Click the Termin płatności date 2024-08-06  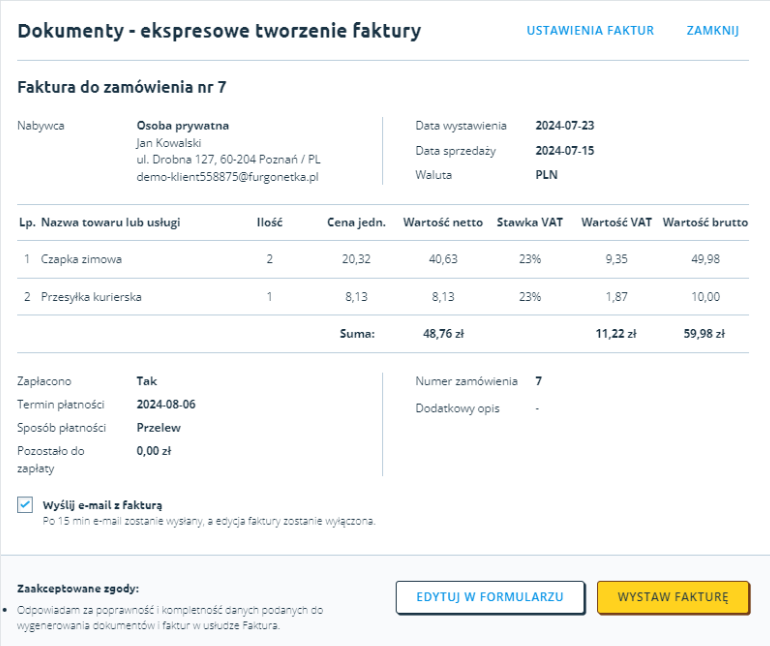[x=166, y=404]
